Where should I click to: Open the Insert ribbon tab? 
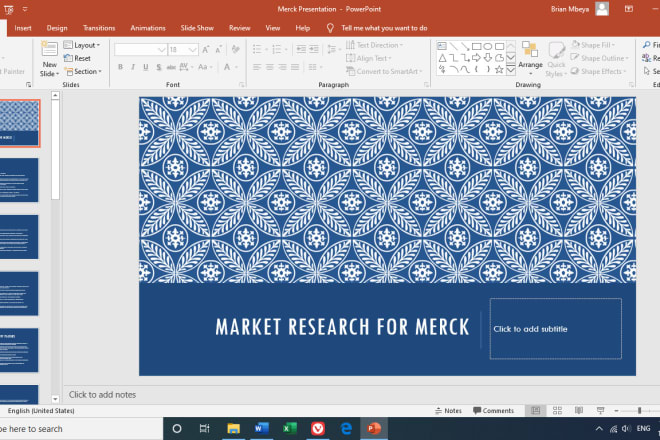tap(23, 28)
